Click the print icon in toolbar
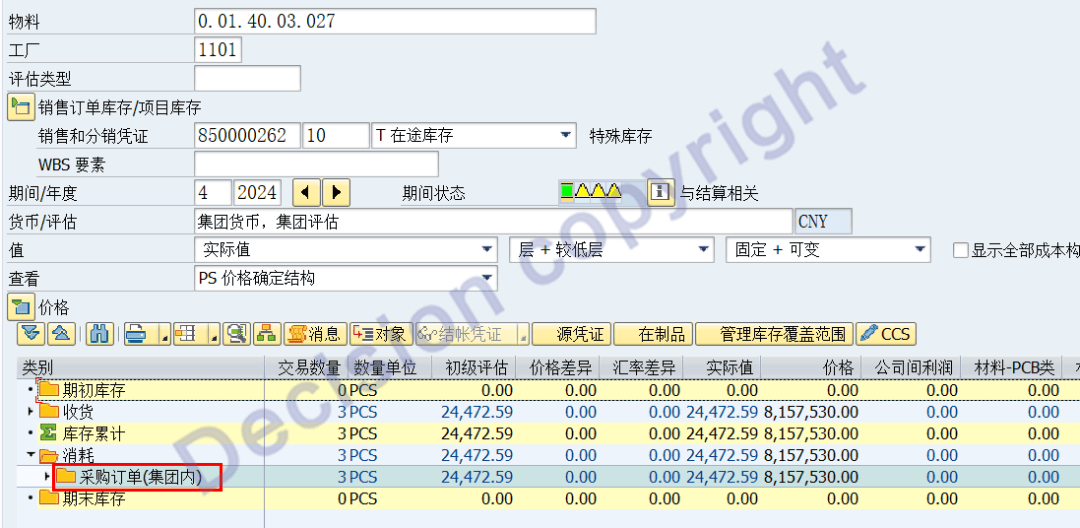 point(137,334)
